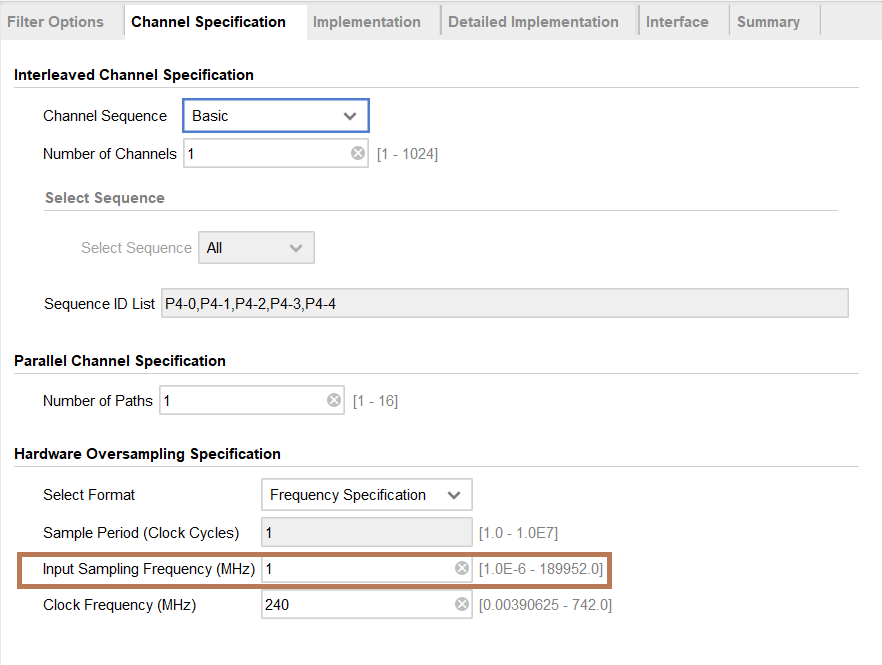
Task: Open the Summary tab
Action: click(768, 22)
